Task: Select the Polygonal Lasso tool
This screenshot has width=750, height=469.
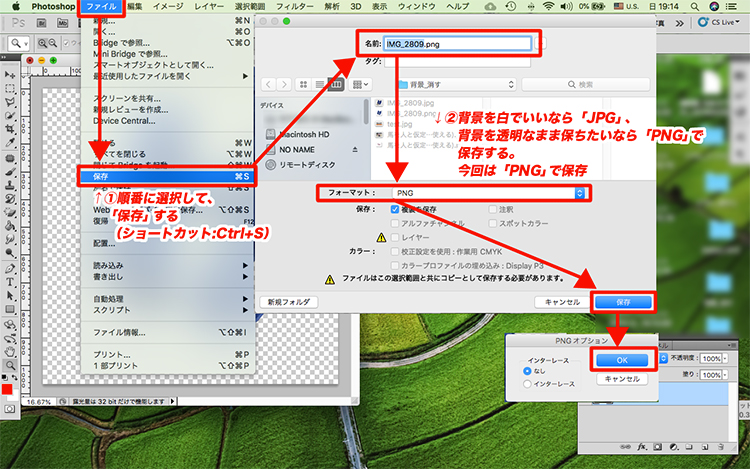Action: (10, 102)
